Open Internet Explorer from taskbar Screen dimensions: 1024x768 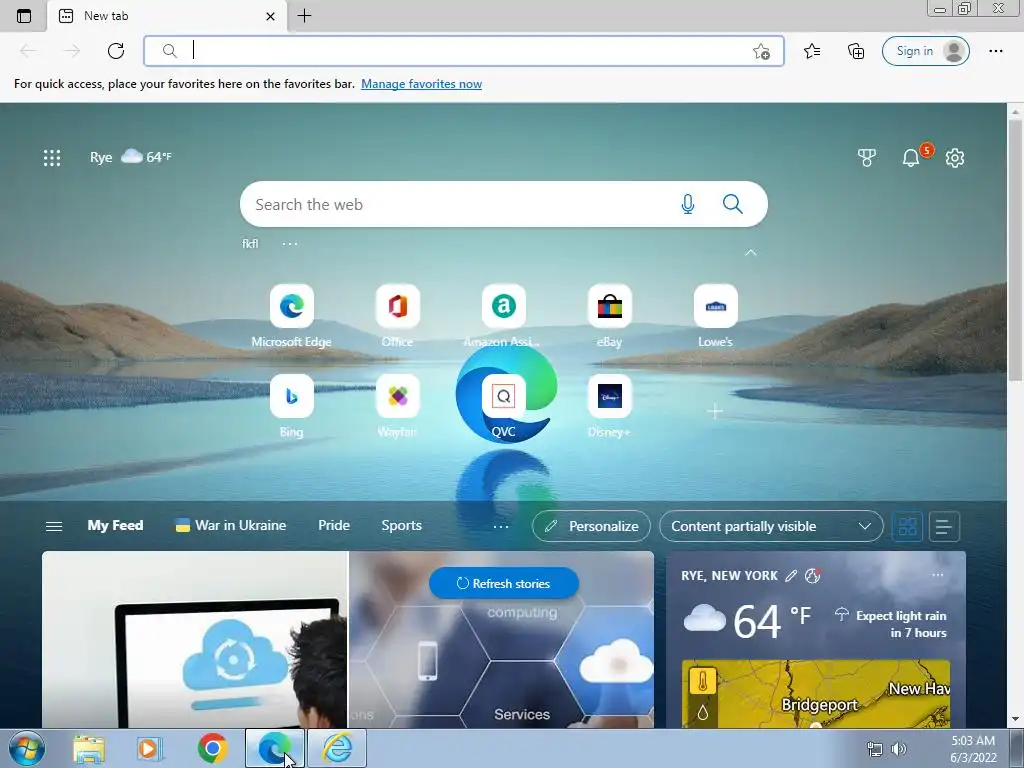coord(338,748)
